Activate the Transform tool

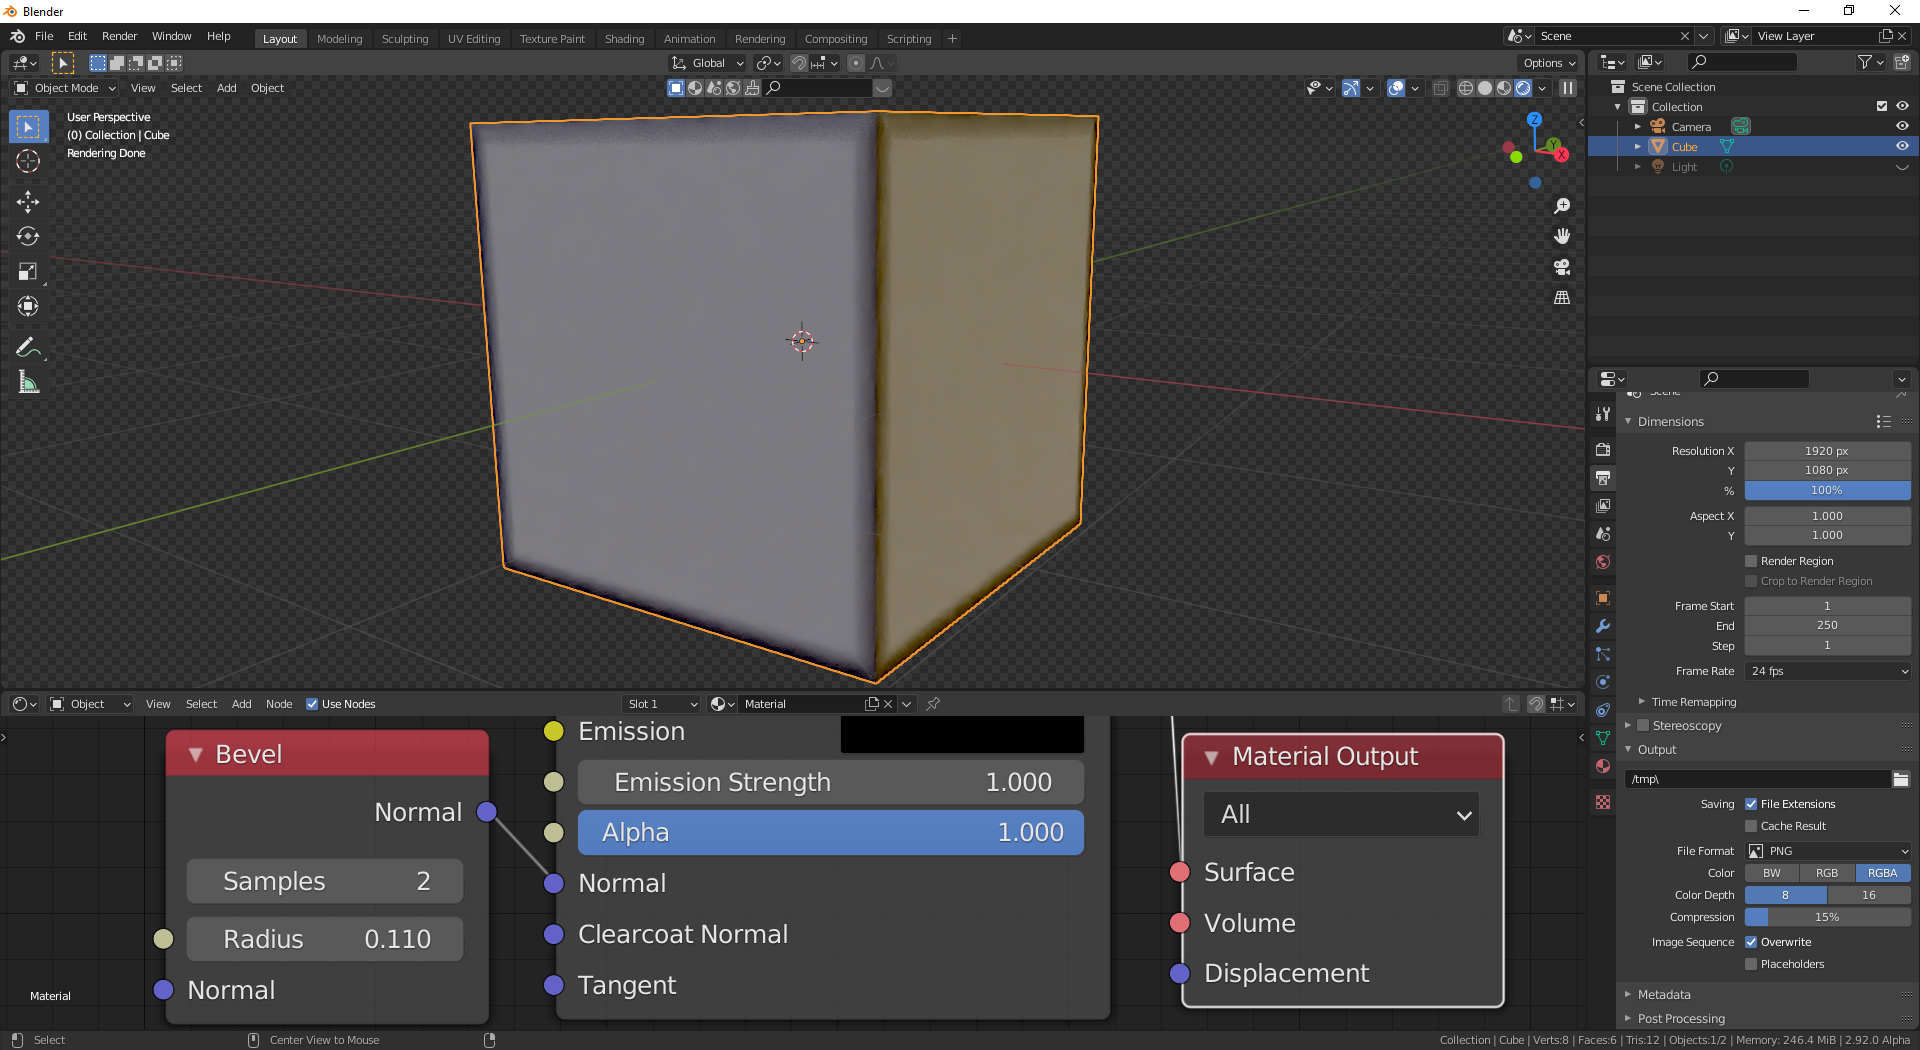(x=28, y=307)
